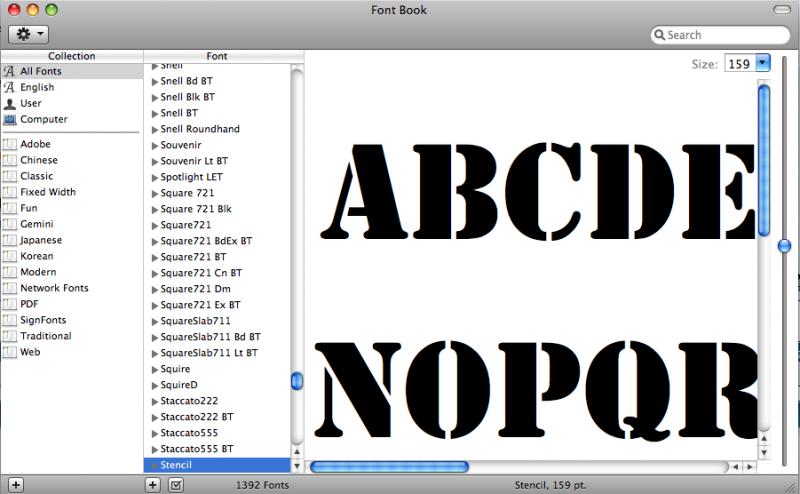800x494 pixels.
Task: Open the Size dropdown arrow
Action: point(762,63)
